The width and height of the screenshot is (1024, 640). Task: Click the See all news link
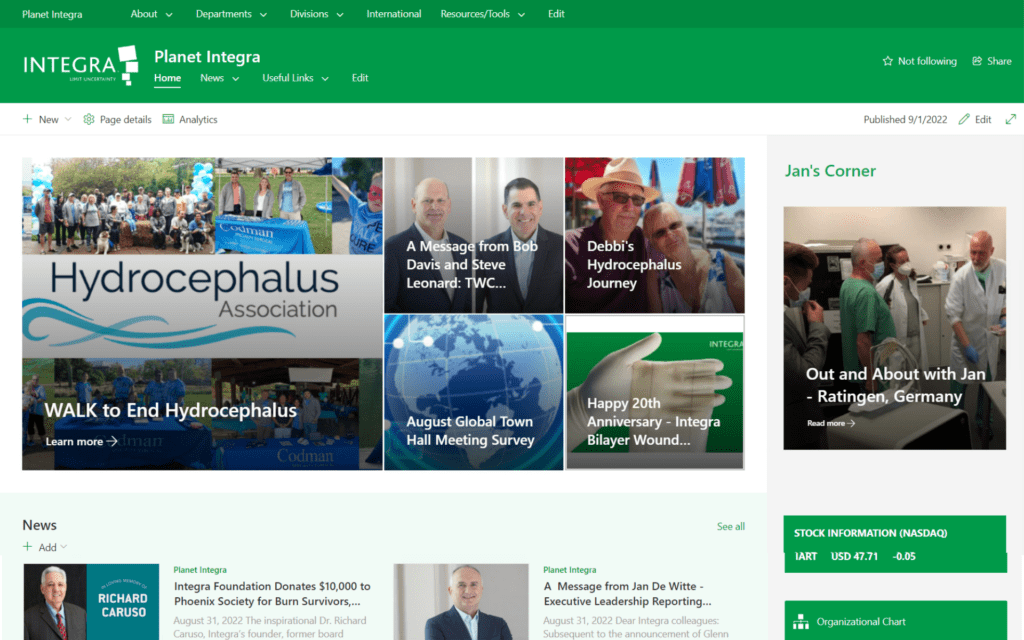(730, 526)
